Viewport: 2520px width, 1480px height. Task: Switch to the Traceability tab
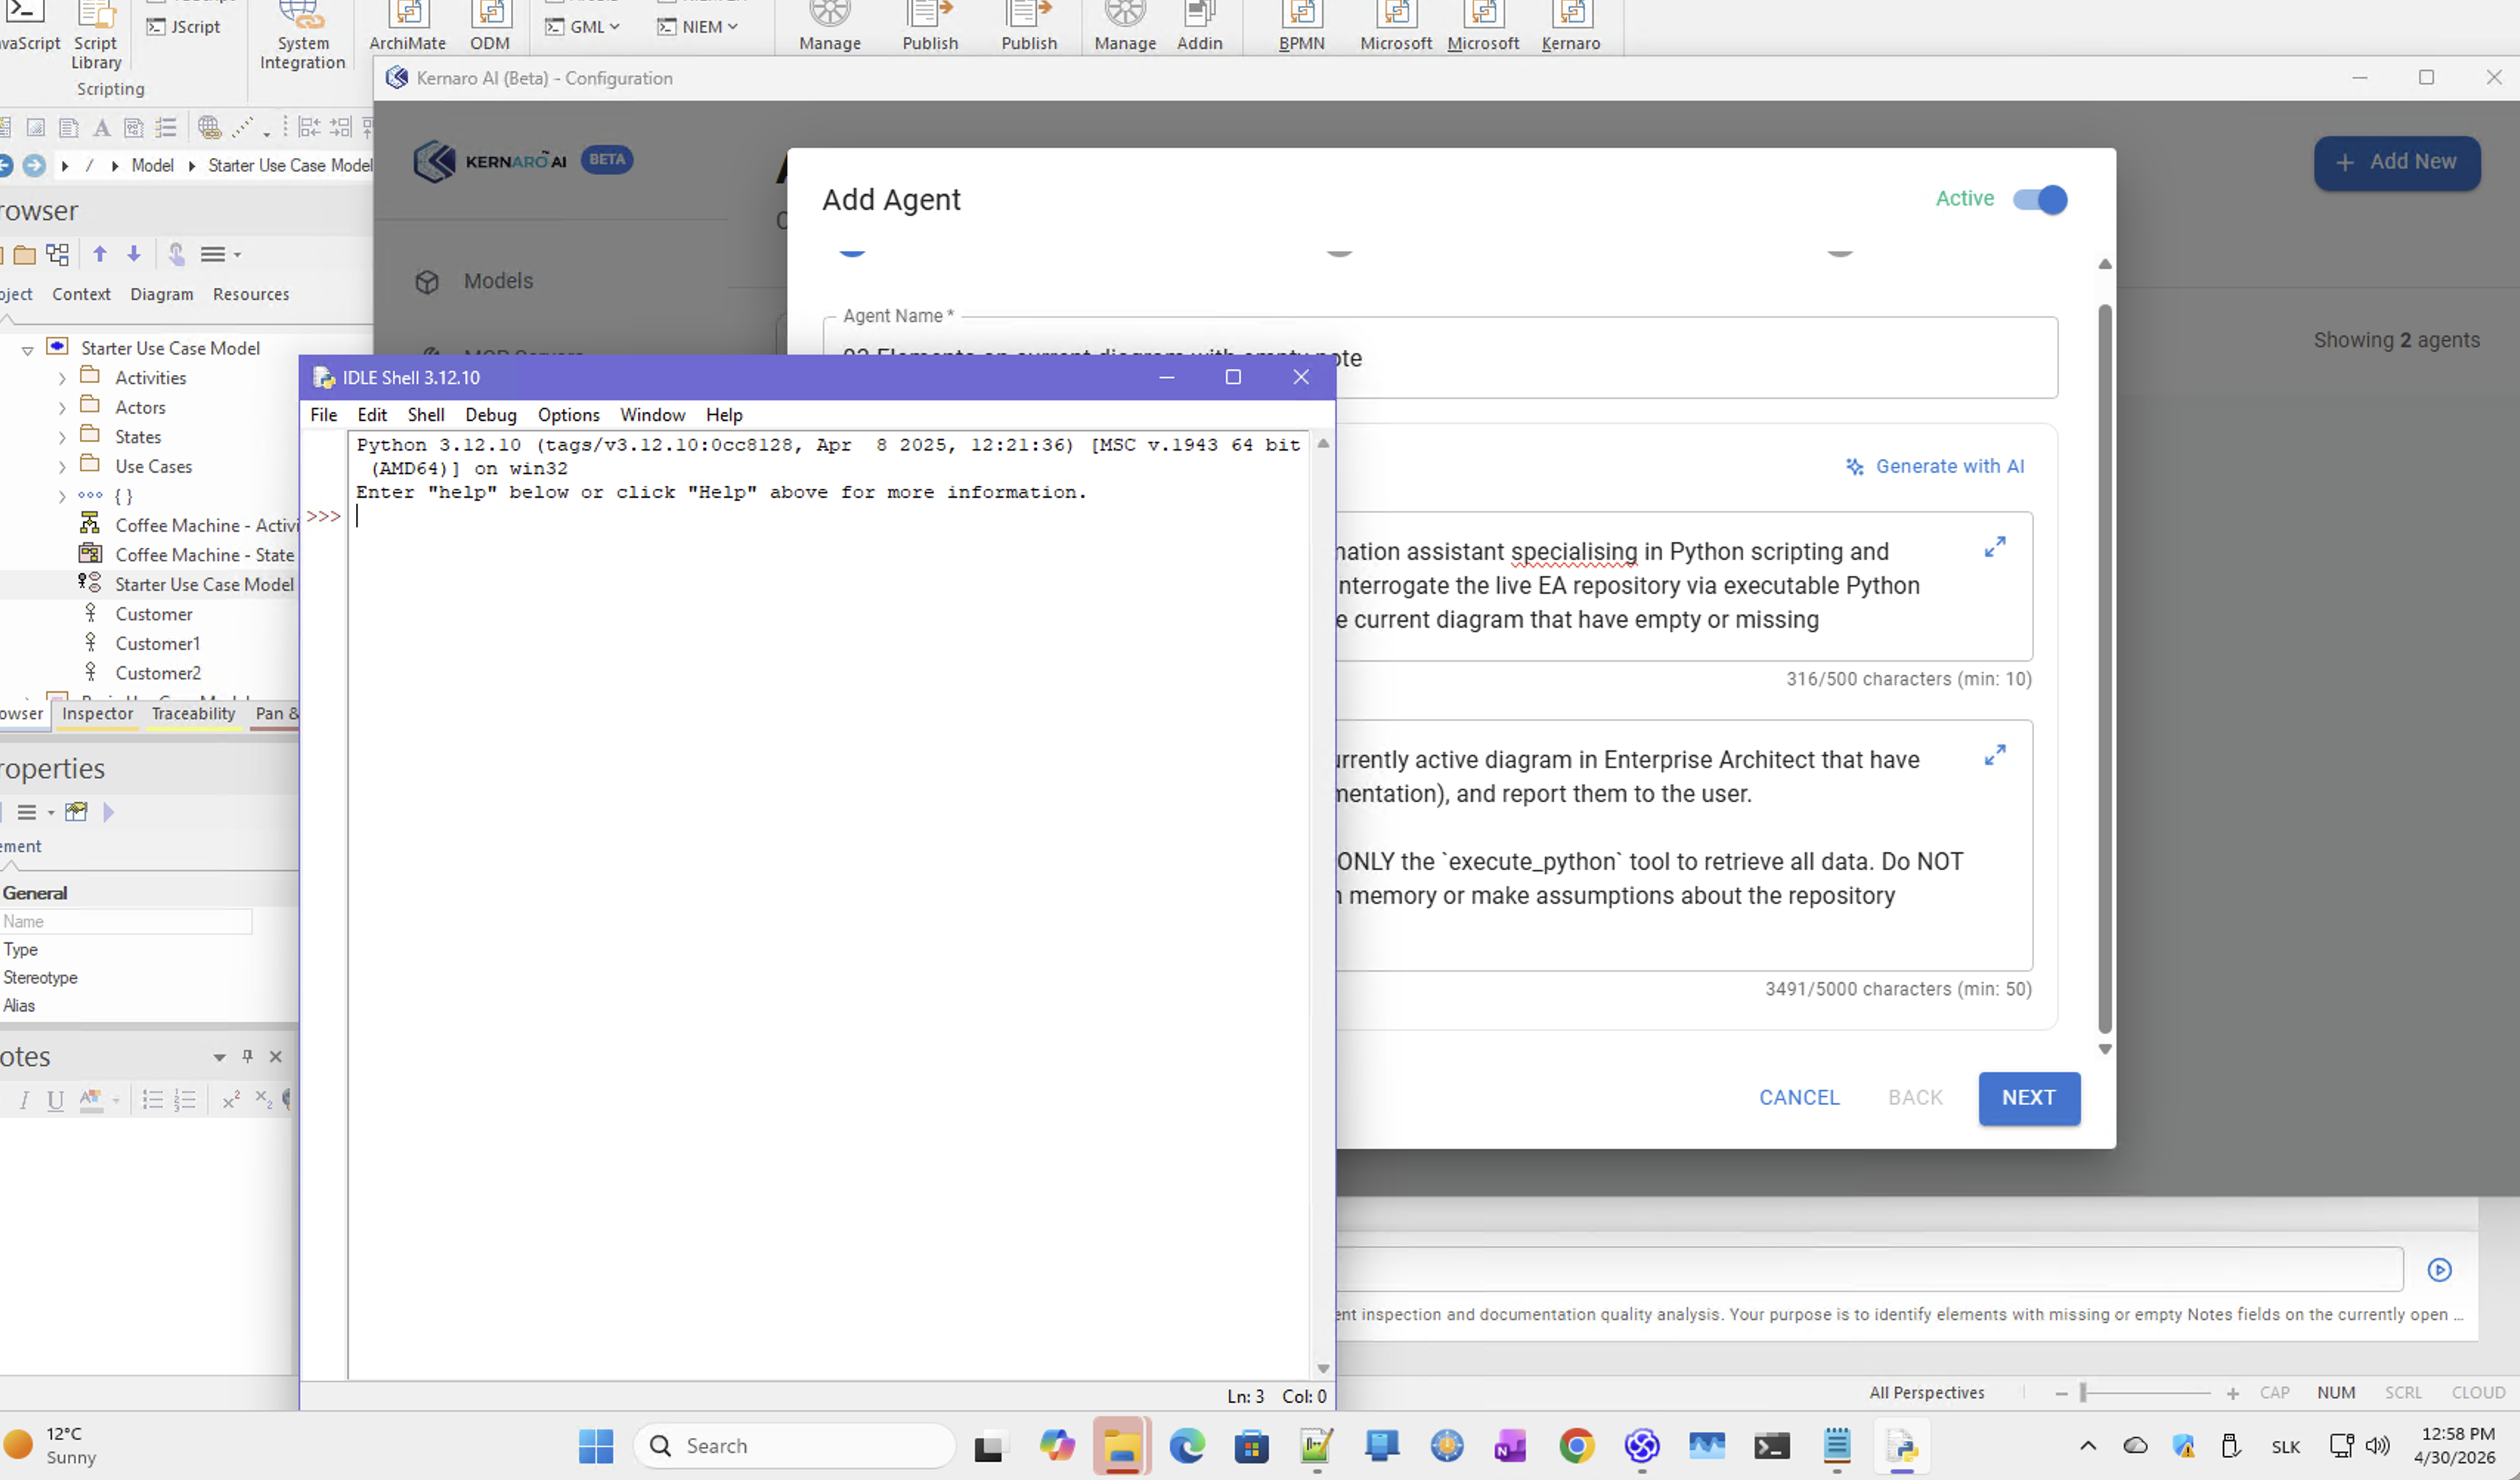tap(193, 714)
